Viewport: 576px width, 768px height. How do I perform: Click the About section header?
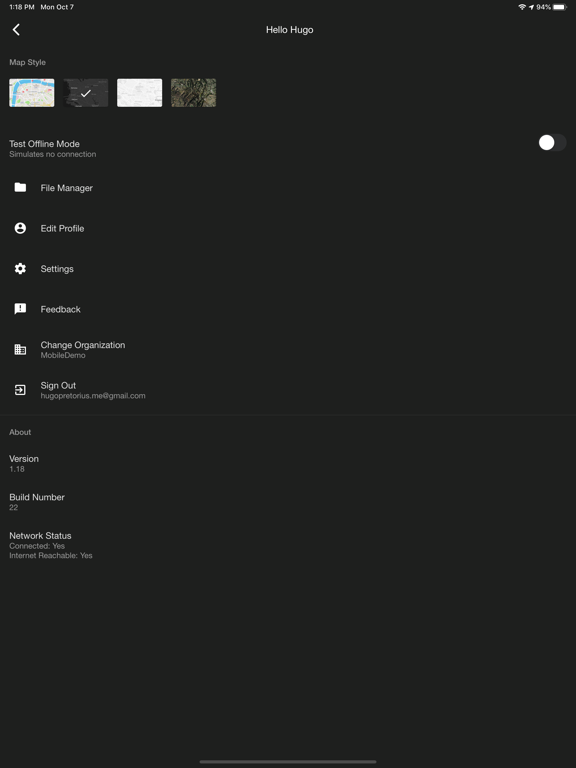[20, 432]
